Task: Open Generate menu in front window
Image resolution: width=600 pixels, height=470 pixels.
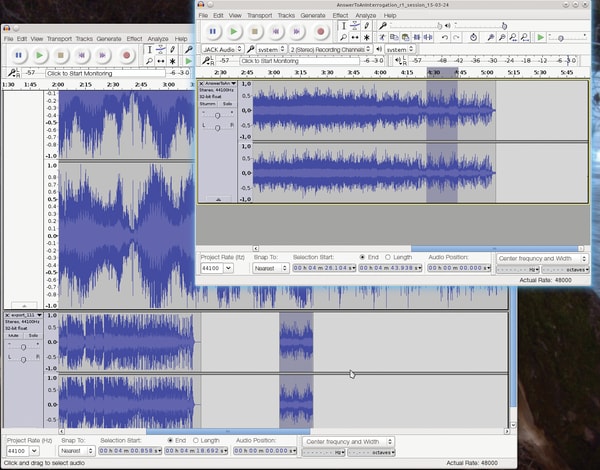Action: (313, 15)
